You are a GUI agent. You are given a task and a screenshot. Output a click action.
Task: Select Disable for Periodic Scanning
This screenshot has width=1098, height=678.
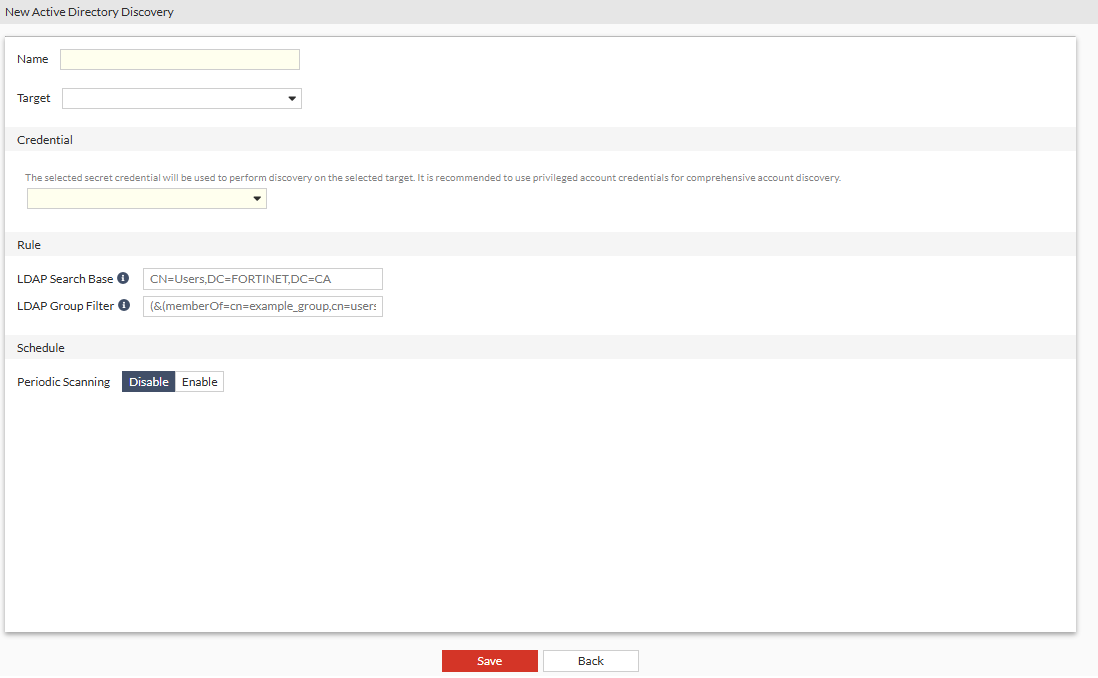coord(148,382)
